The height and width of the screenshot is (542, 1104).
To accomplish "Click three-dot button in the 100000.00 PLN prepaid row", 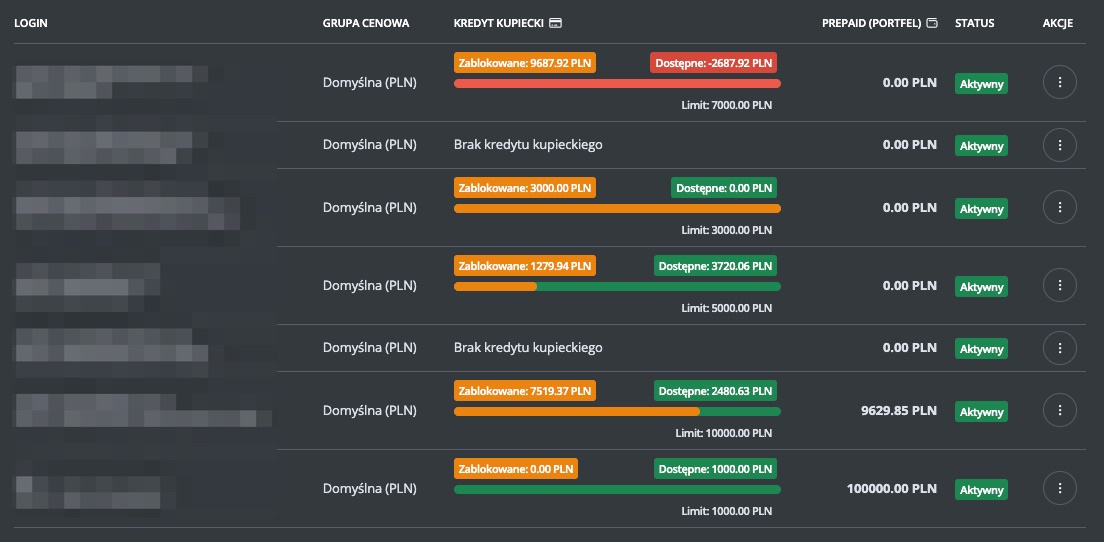I will [1059, 489].
